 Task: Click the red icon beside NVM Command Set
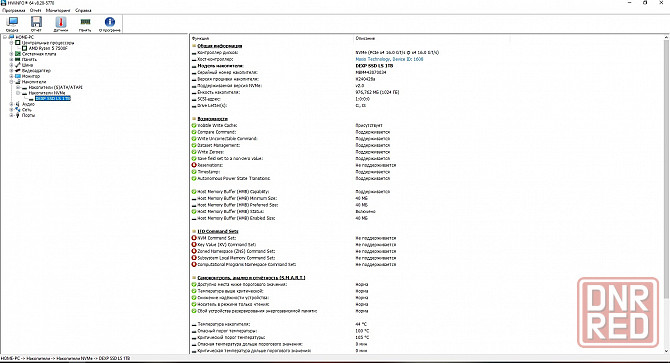tap(194, 238)
